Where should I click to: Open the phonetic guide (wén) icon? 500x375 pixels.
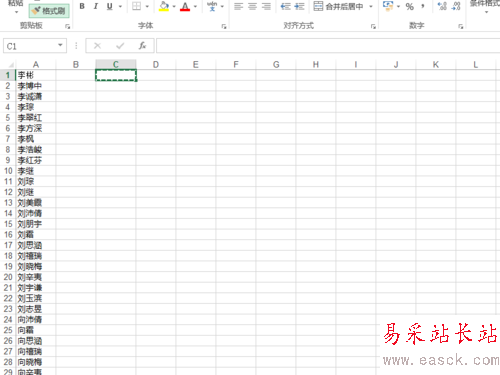[x=212, y=6]
